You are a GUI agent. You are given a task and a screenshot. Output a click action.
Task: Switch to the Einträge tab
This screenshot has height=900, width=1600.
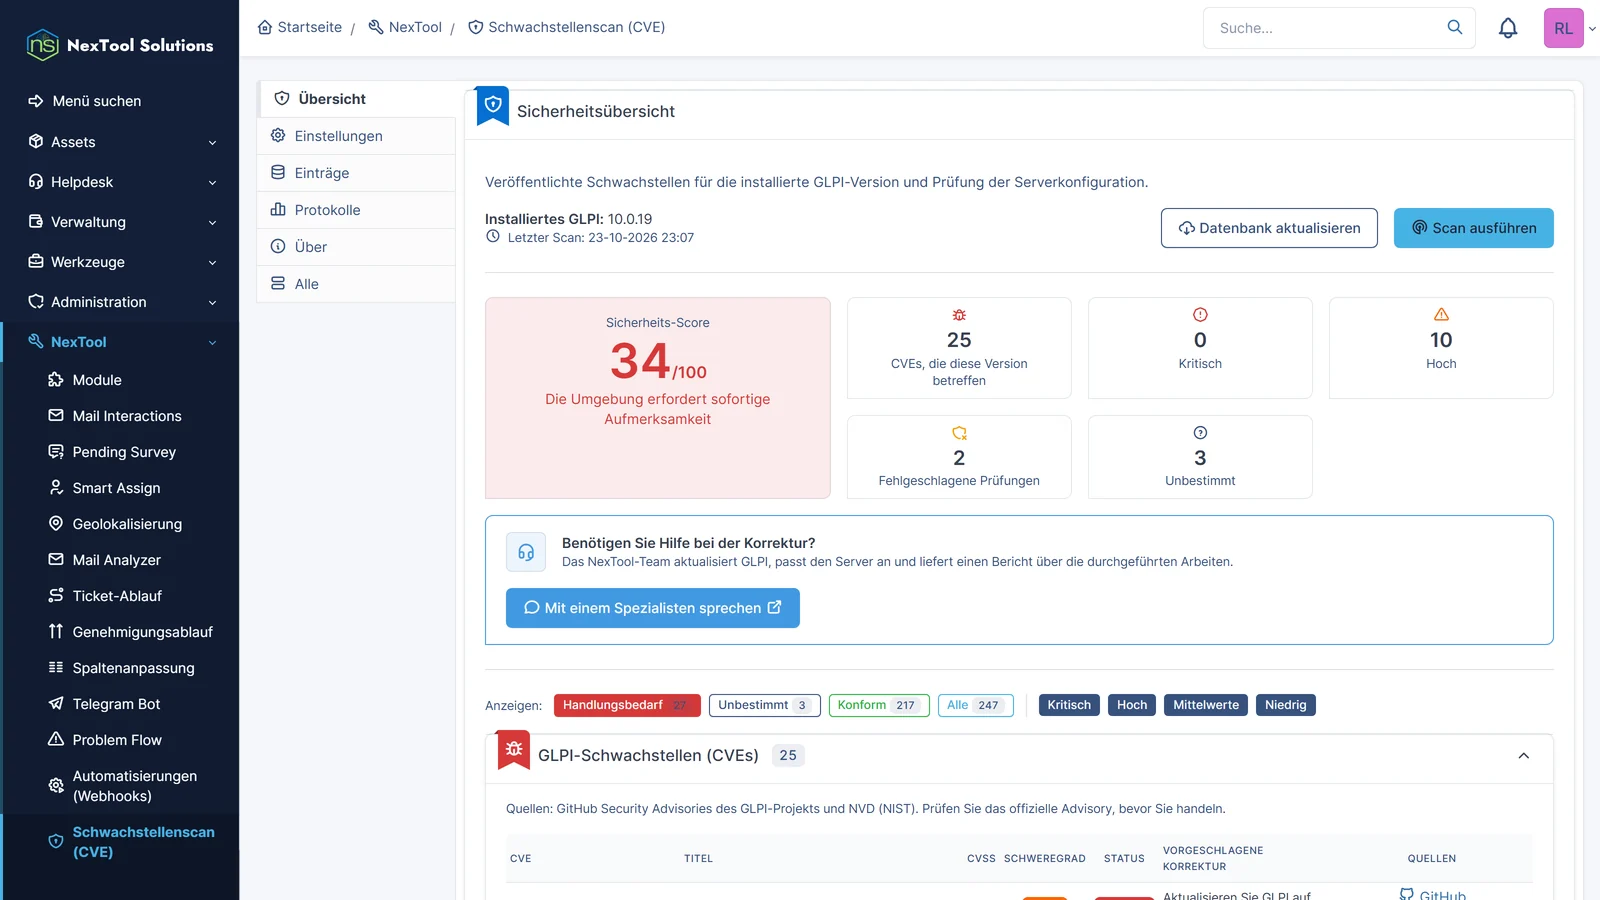(x=356, y=173)
